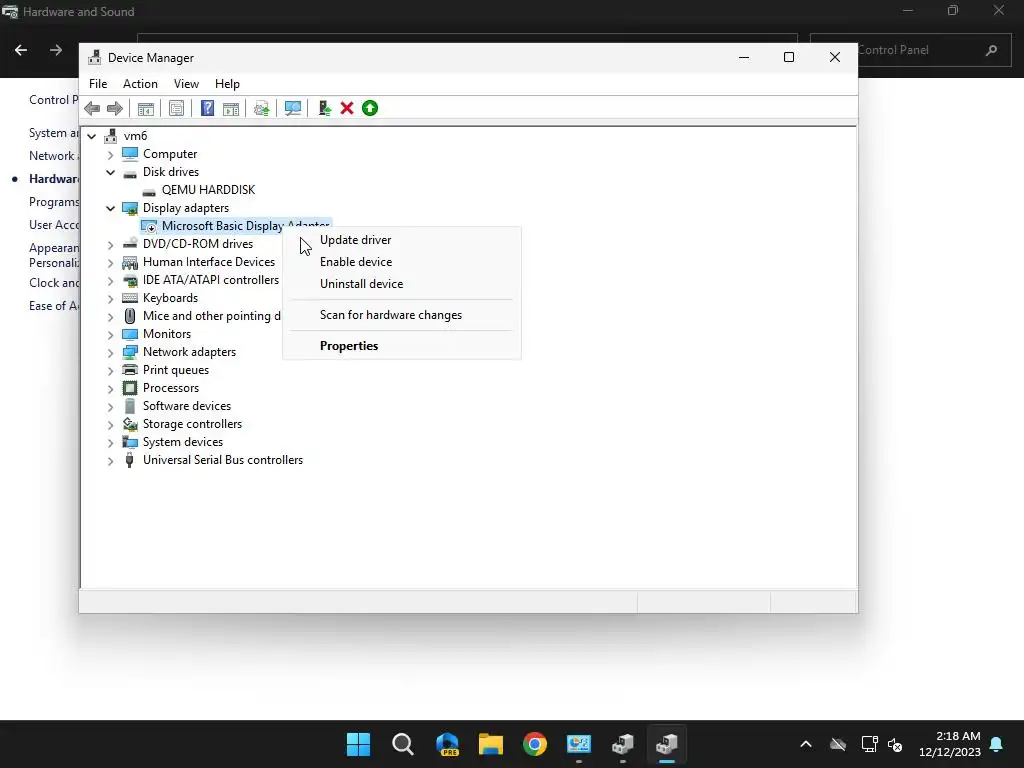
Task: Open taskbar Search
Action: [402, 744]
